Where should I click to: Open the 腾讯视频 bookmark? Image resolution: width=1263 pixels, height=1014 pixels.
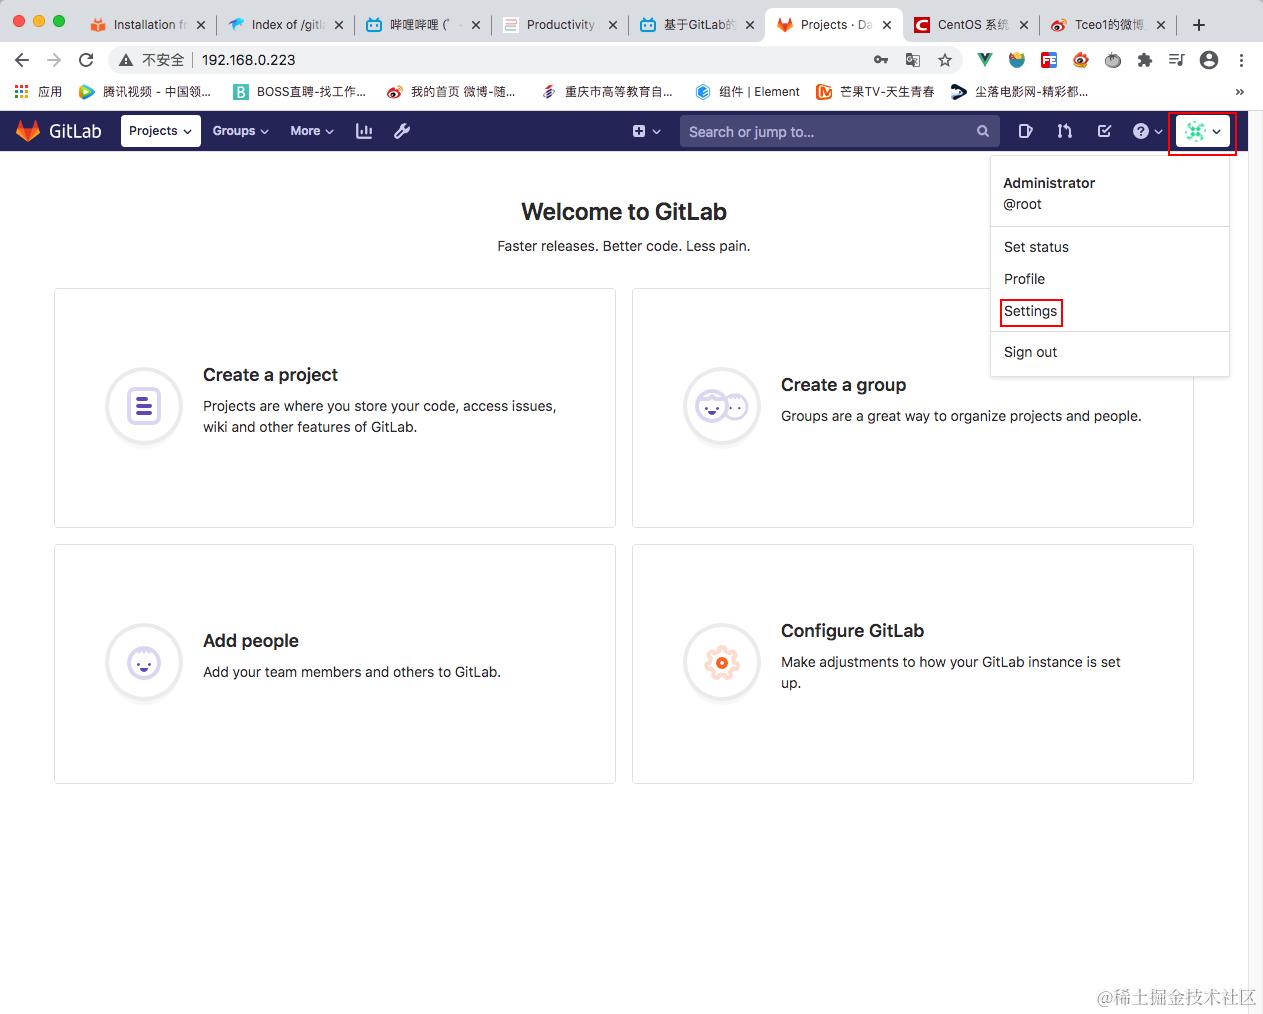[x=145, y=91]
